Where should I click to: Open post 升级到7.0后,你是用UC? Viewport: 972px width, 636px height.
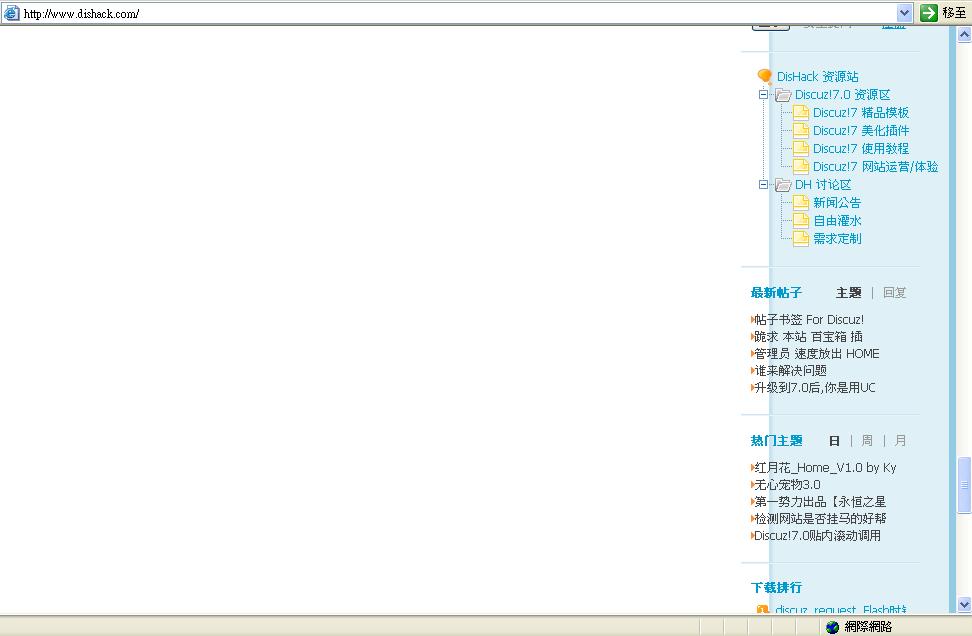815,388
